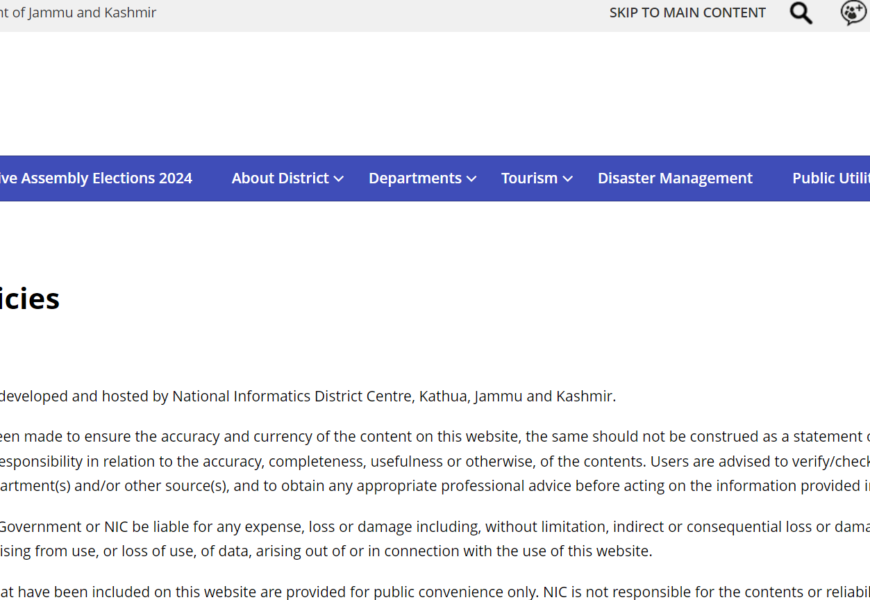This screenshot has height=600, width=870.
Task: Expand the Departments dropdown chevron
Action: 471,179
